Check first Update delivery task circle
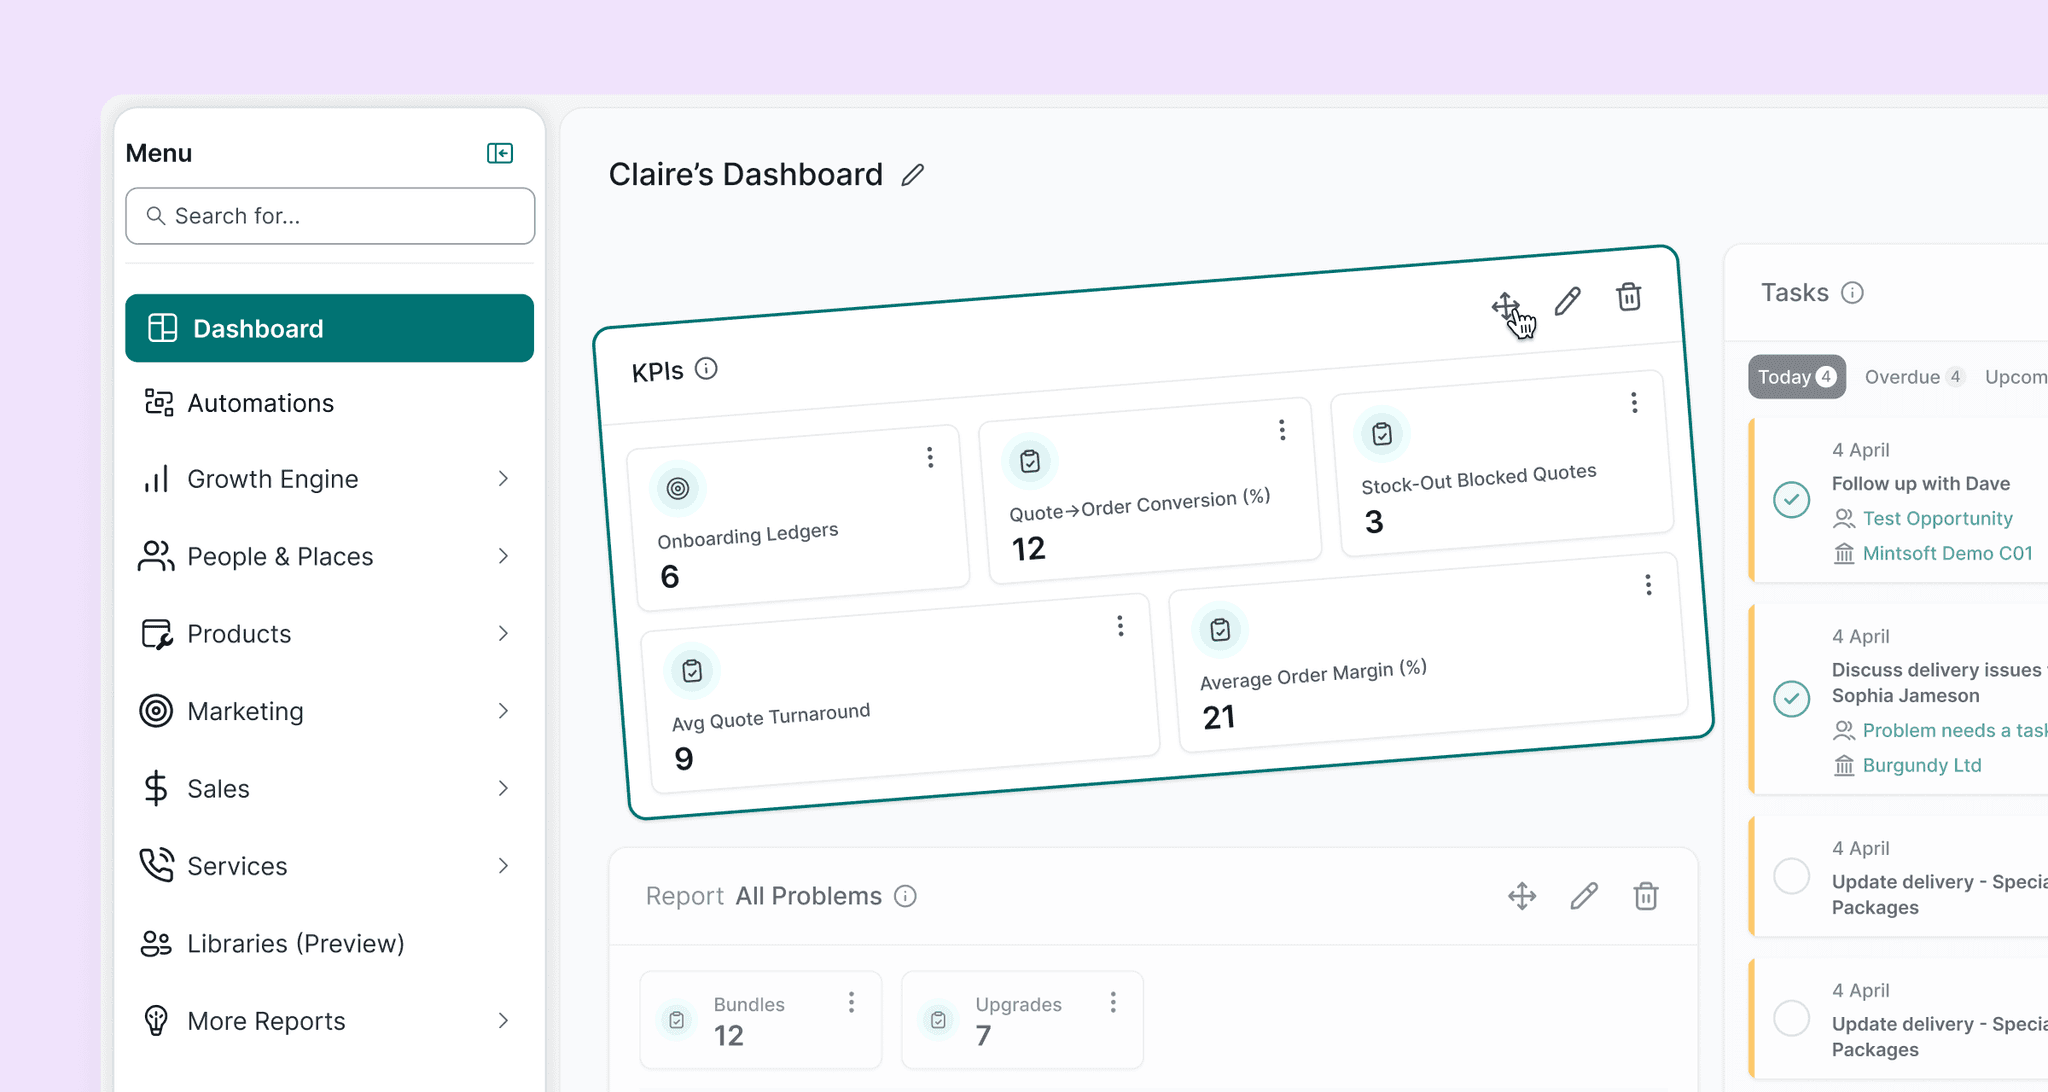The height and width of the screenshot is (1092, 2048). pos(1791,876)
